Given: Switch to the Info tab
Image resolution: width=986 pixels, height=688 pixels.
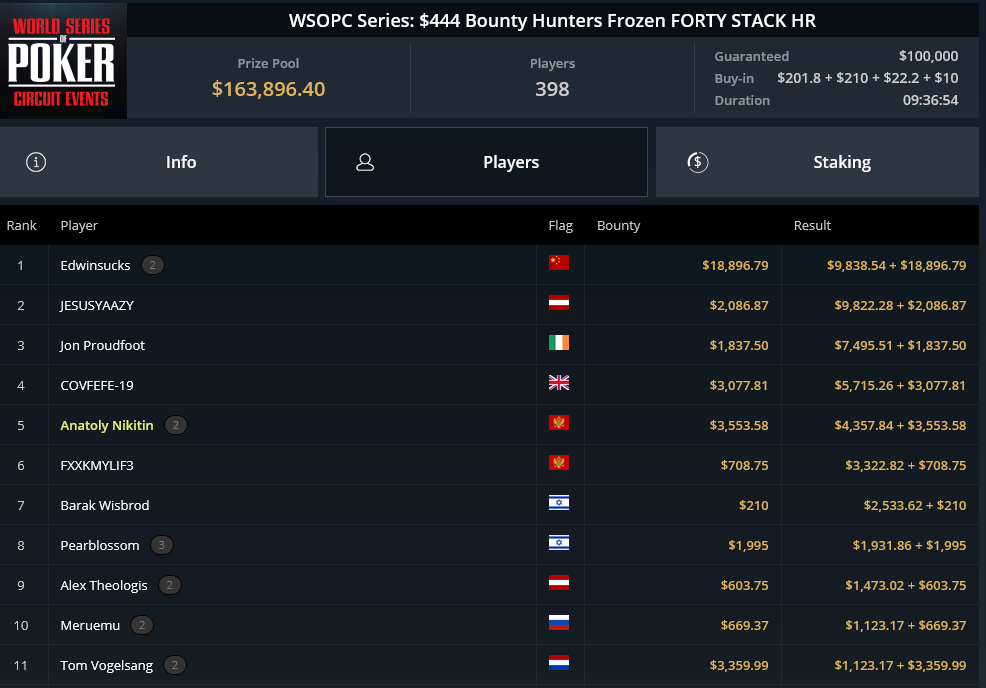Looking at the screenshot, I should pos(159,162).
